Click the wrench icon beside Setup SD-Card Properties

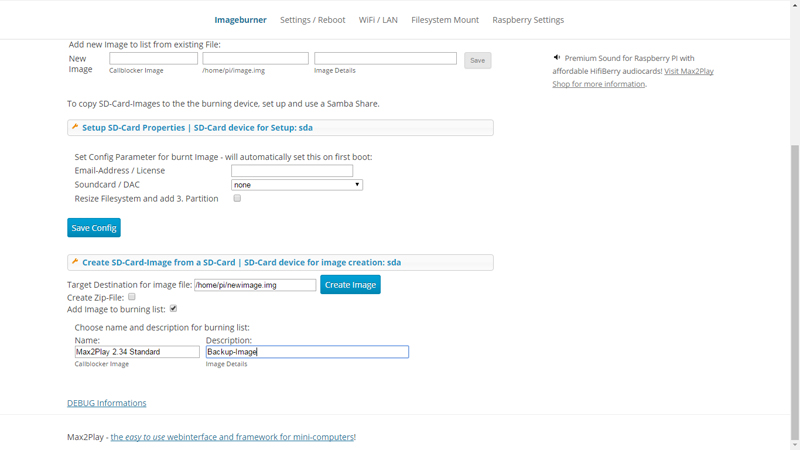point(75,127)
